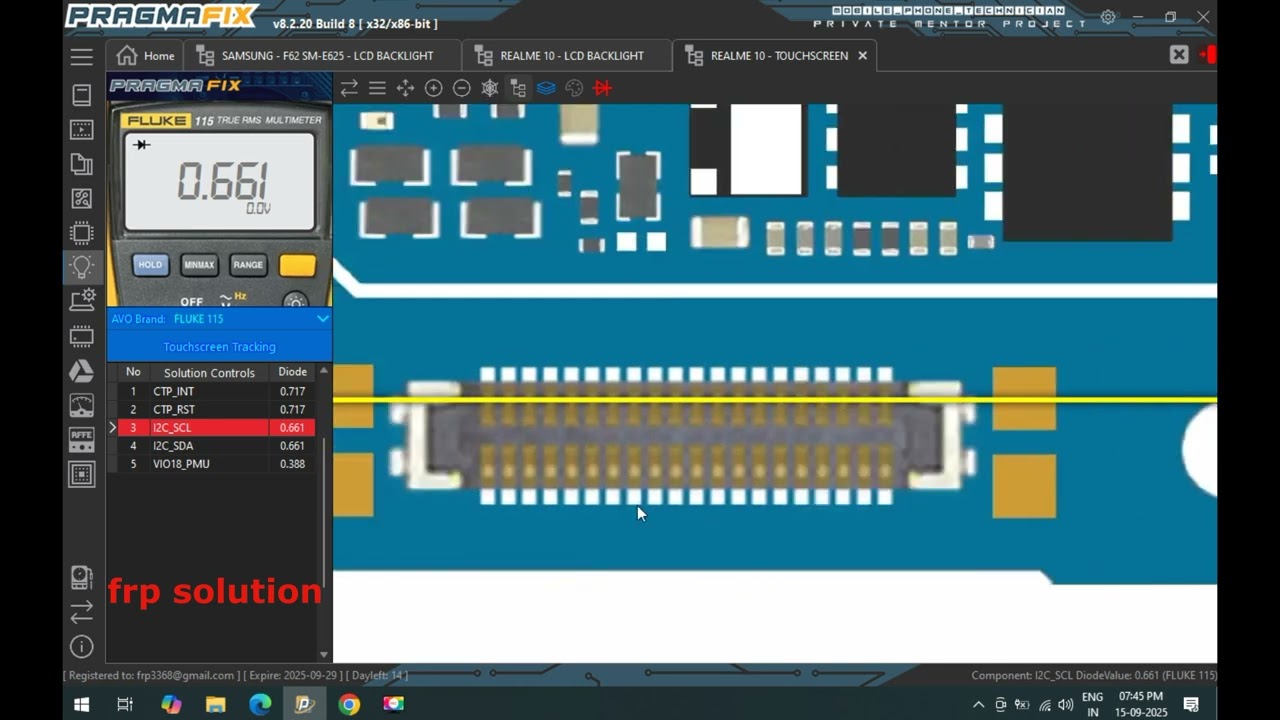This screenshot has width=1280, height=720.
Task: Open the notification center icon
Action: click(x=1191, y=704)
